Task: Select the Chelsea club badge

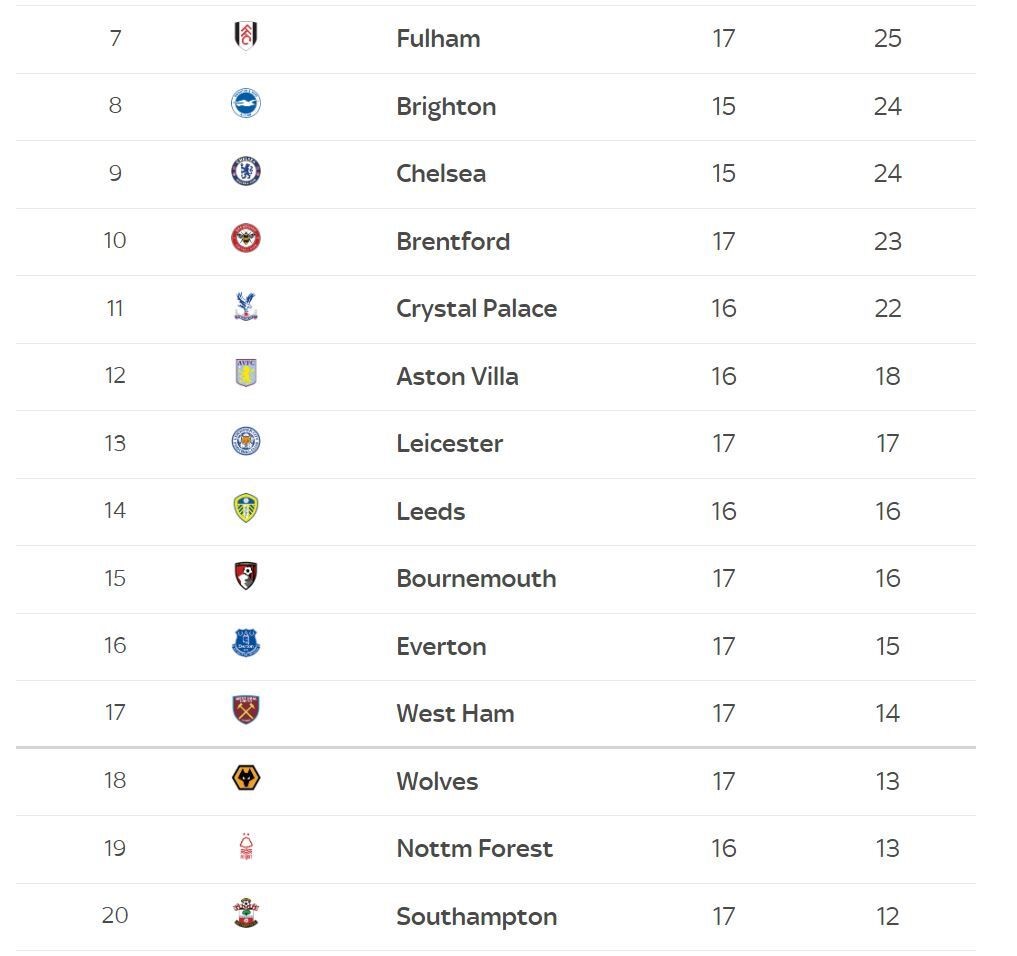Action: (245, 172)
